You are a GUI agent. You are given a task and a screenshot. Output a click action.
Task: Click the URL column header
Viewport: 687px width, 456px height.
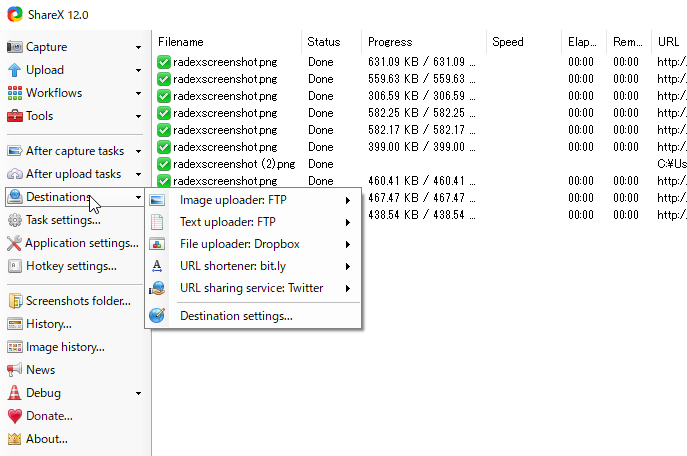(669, 42)
